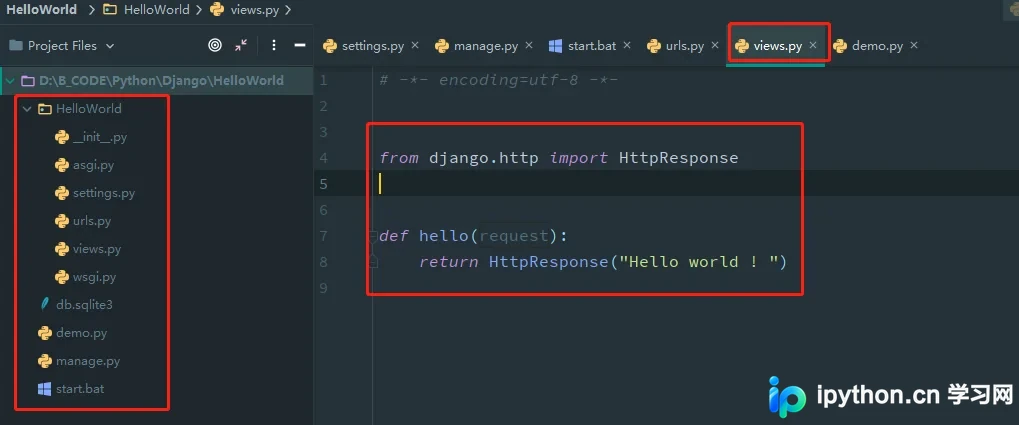Click the views.py breadcrumb
The image size is (1019, 425).
click(246, 9)
